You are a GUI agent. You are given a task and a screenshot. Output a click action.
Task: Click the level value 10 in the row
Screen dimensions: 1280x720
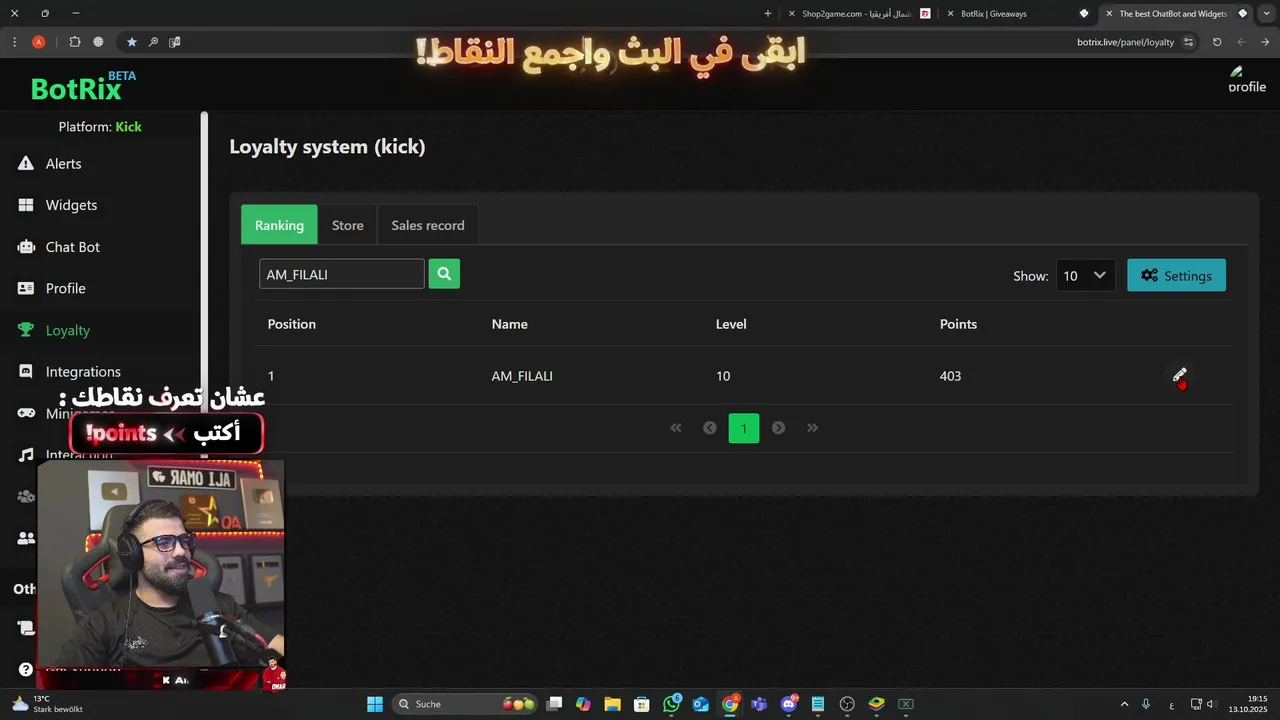(723, 376)
